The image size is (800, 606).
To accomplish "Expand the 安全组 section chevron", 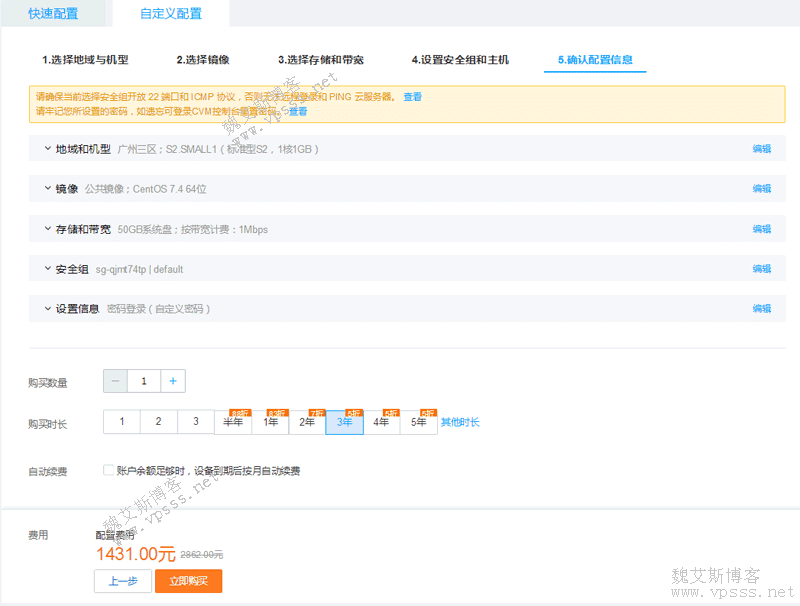I will pyautogui.click(x=47, y=269).
